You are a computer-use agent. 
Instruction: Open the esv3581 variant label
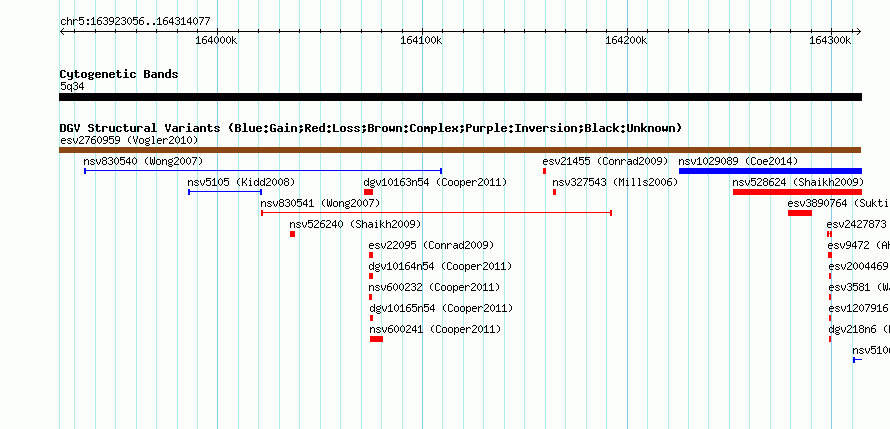859,287
